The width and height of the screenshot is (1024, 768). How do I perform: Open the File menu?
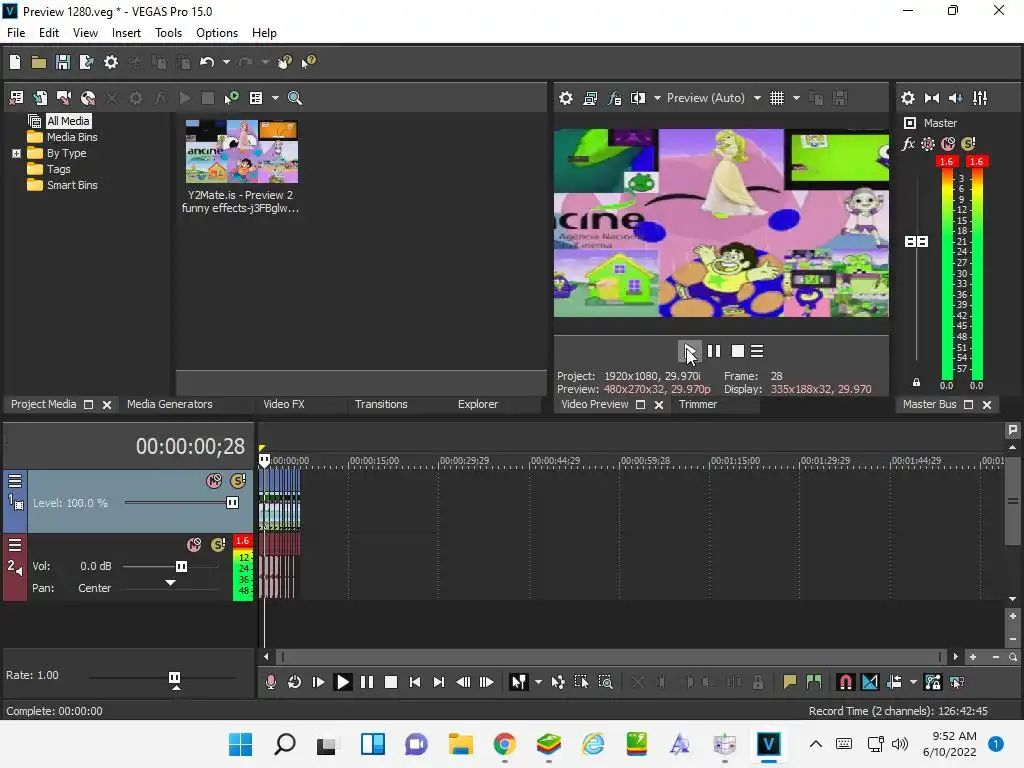point(16,33)
